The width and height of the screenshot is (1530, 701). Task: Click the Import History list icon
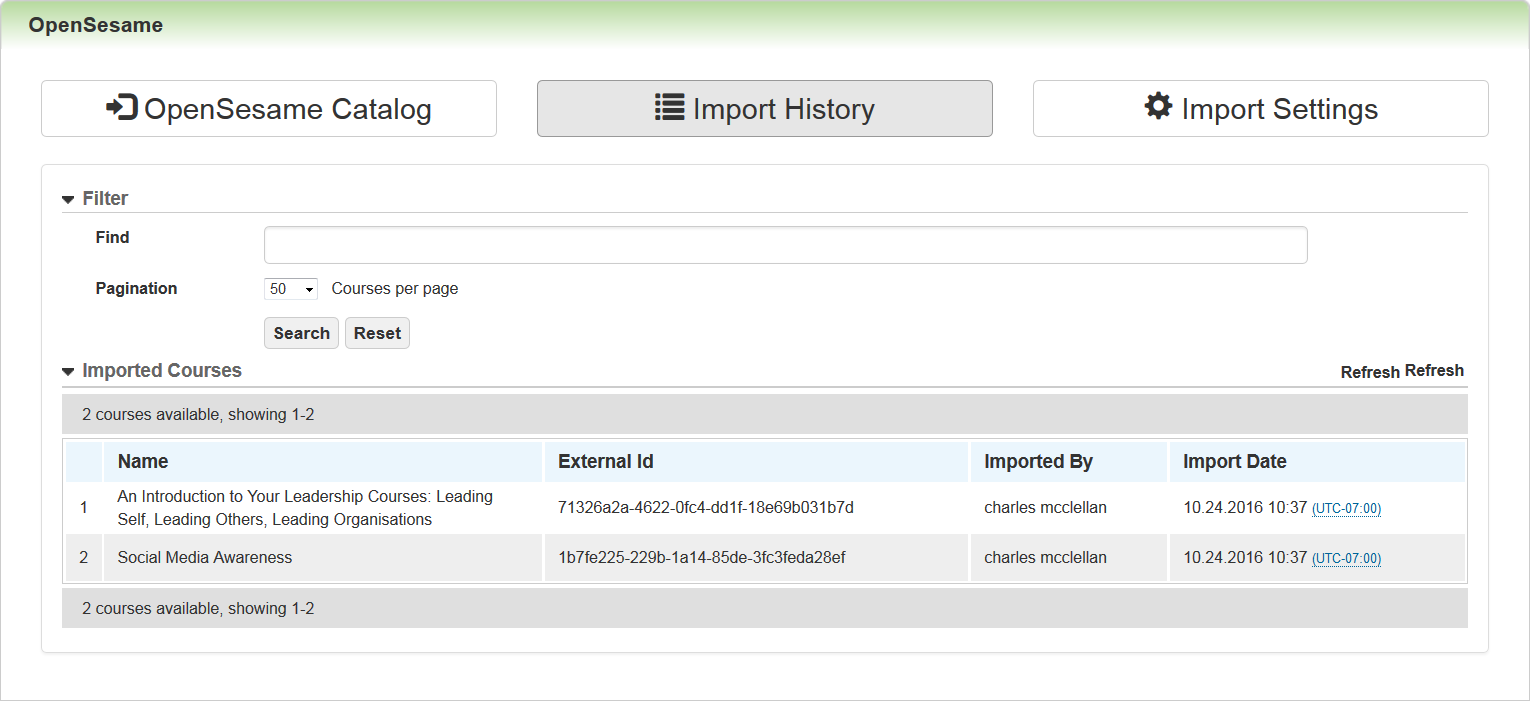click(x=669, y=108)
